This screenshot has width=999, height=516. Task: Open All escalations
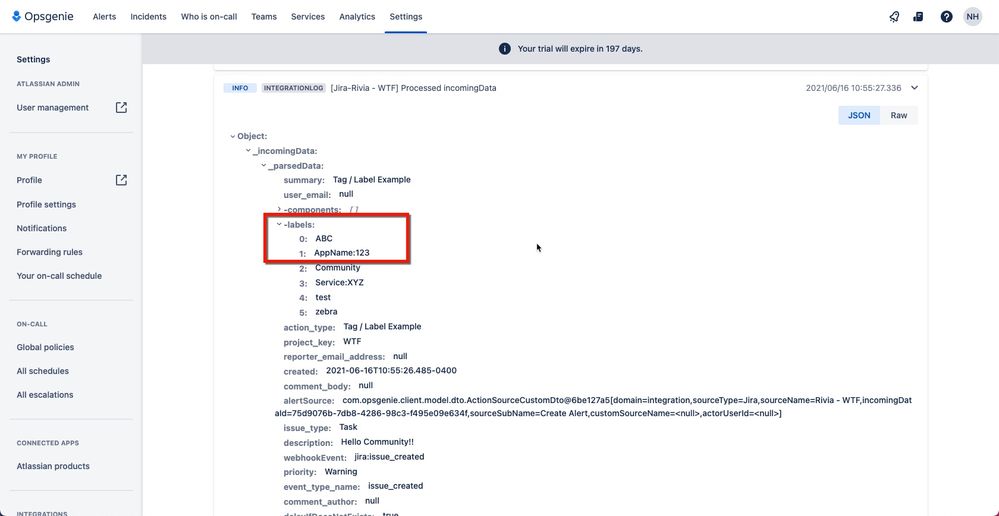(45, 395)
